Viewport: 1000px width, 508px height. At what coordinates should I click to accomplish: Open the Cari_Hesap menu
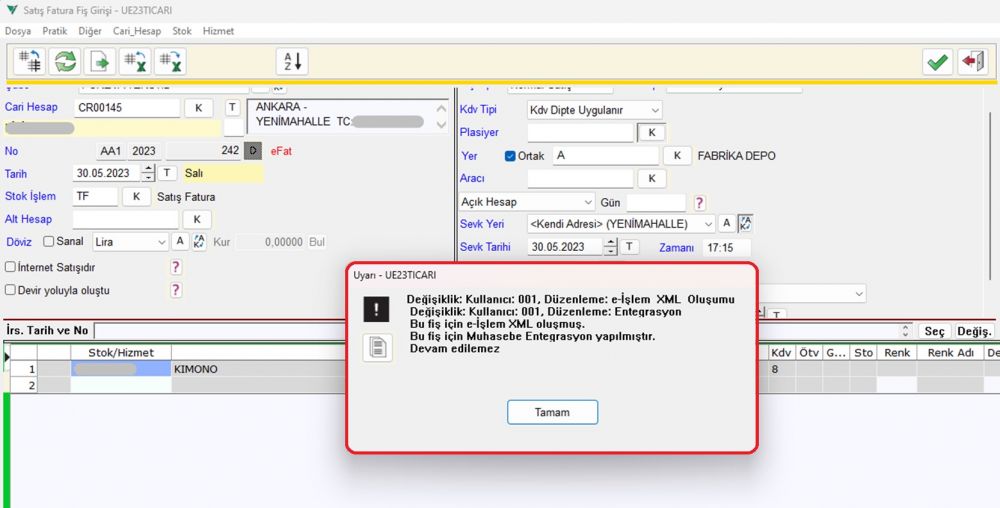(x=137, y=31)
